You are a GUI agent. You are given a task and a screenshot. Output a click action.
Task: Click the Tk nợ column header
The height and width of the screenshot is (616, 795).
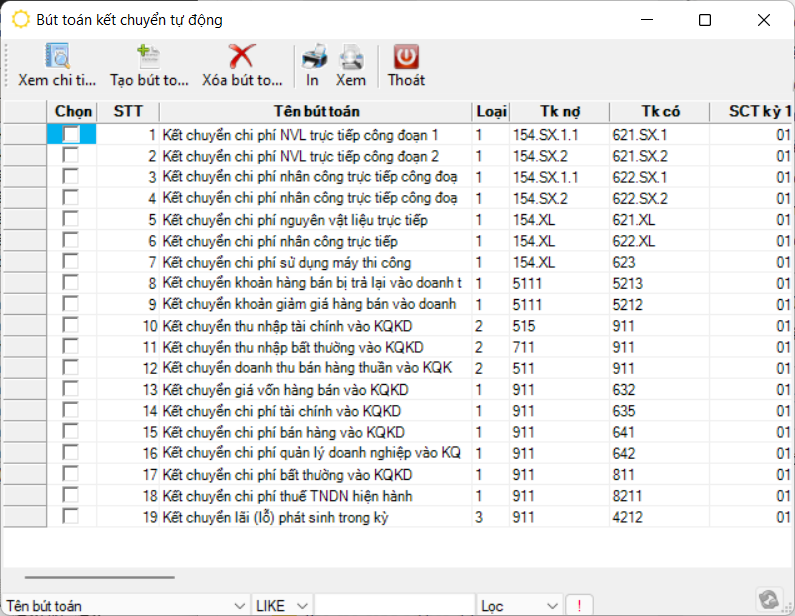tap(559, 111)
